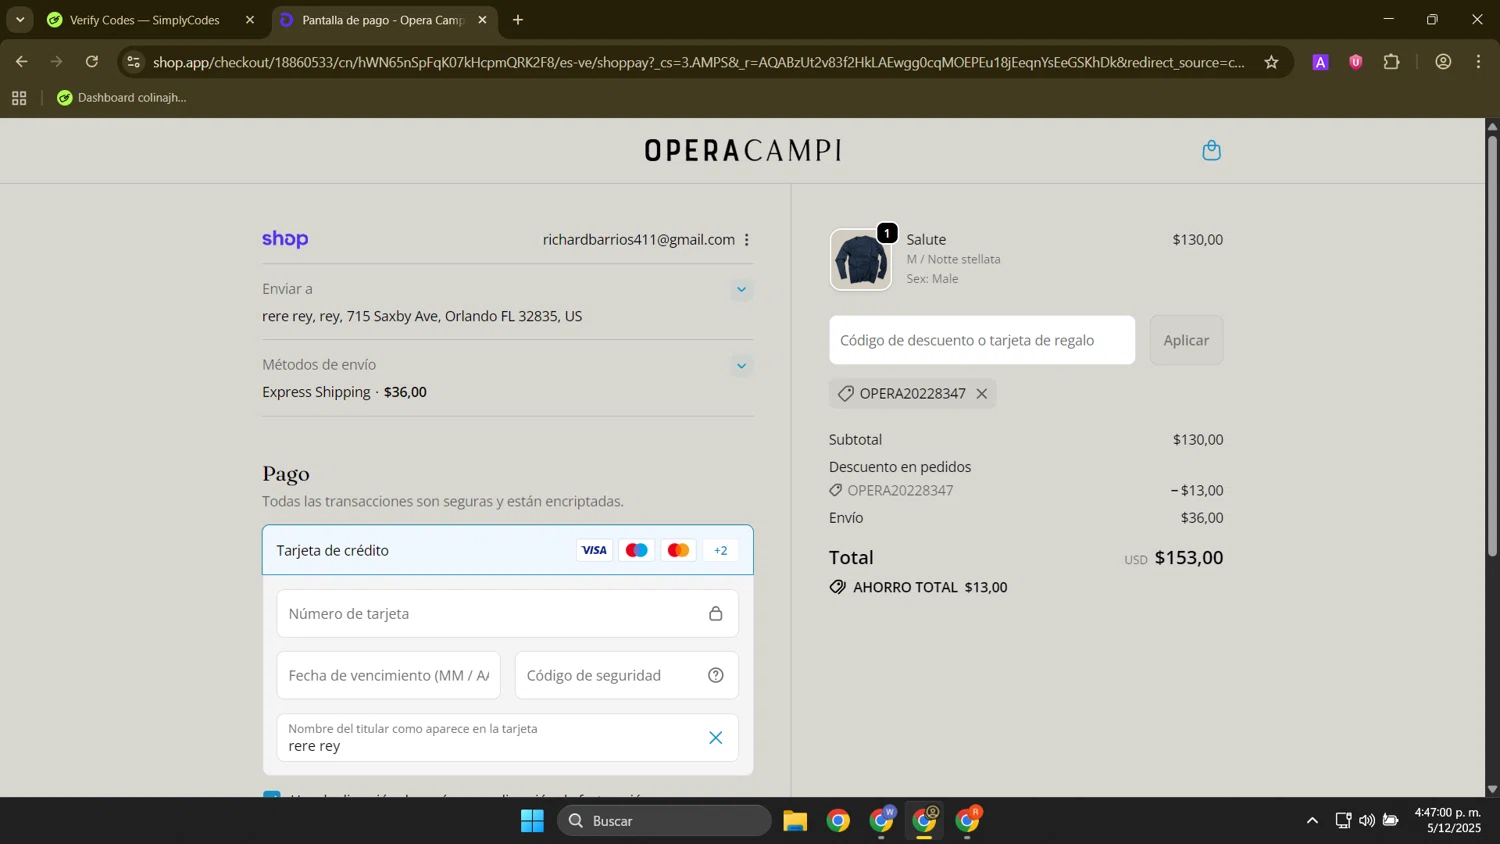The image size is (1500, 844).
Task: Click the Express Shipping $36,00 text
Action: pyautogui.click(x=344, y=392)
